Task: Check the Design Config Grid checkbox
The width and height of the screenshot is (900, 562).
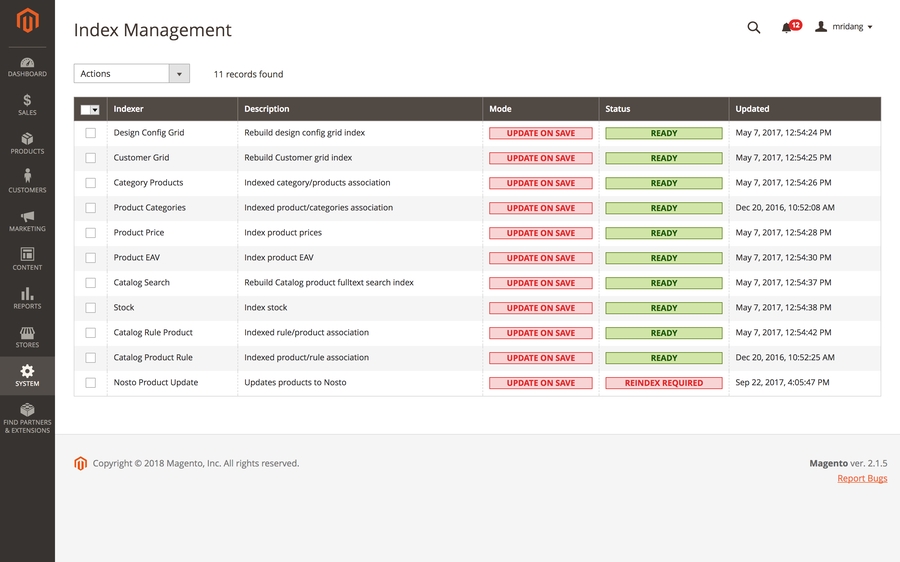Action: 91,133
